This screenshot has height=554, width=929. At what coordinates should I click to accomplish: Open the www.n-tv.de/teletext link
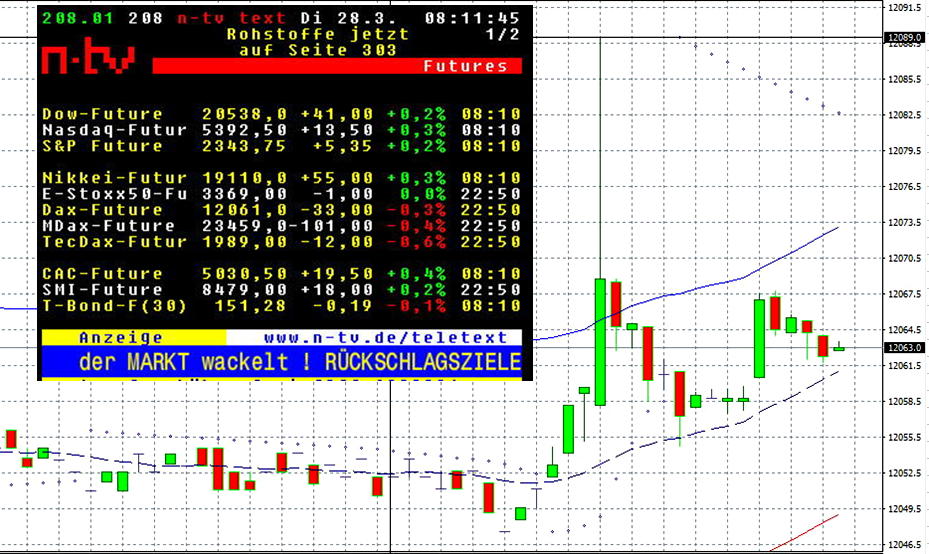pos(386,338)
